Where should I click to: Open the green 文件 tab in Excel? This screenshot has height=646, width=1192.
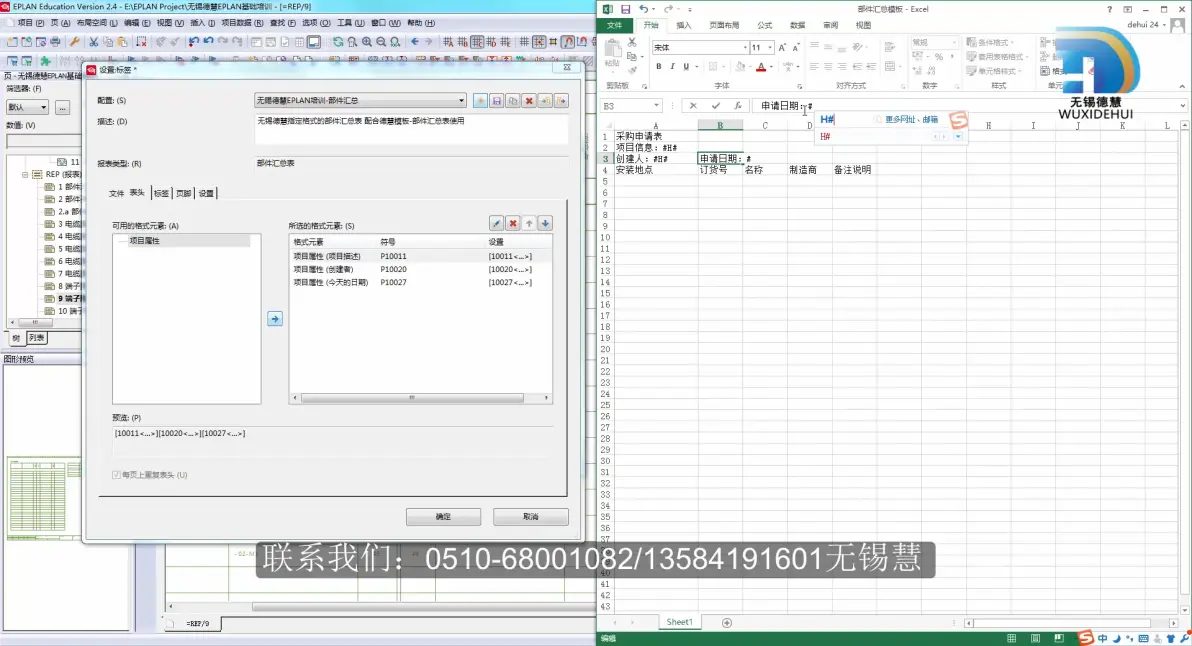614,25
